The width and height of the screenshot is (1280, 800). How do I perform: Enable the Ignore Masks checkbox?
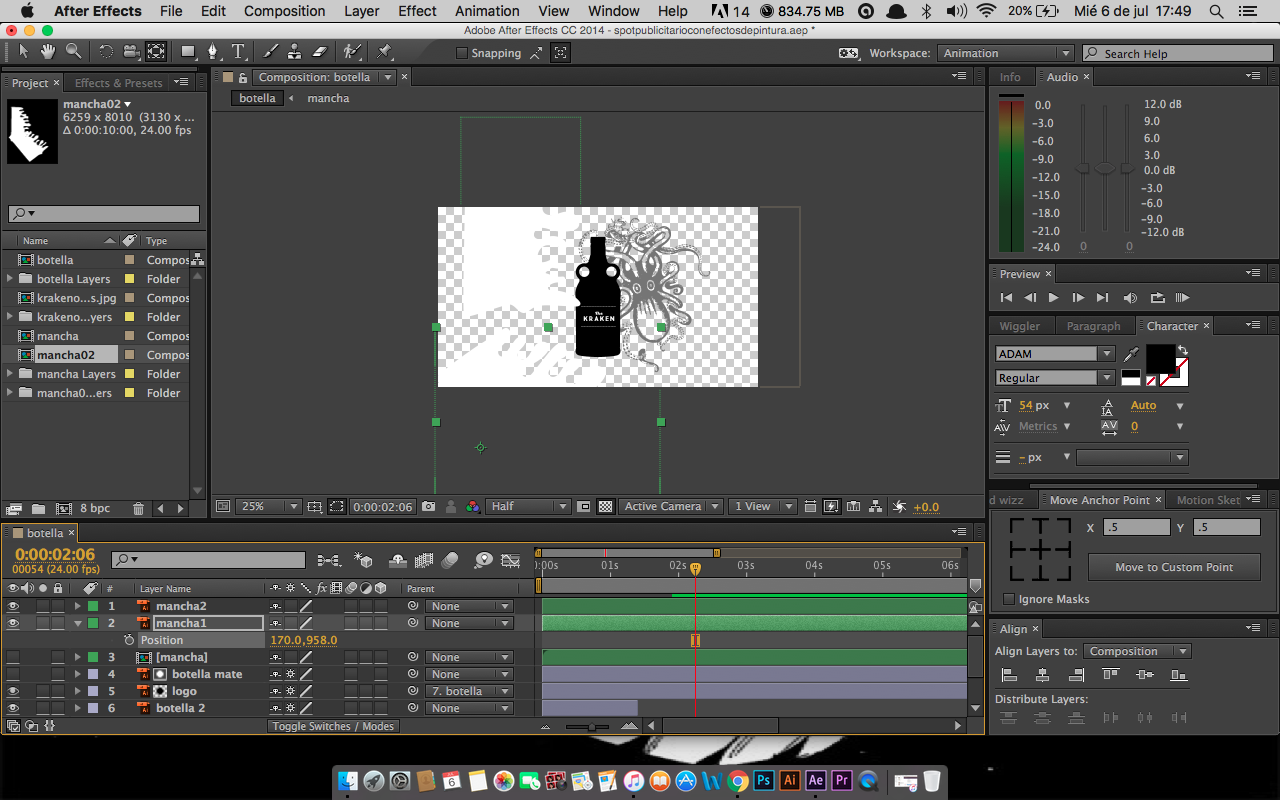pyautogui.click(x=1008, y=599)
